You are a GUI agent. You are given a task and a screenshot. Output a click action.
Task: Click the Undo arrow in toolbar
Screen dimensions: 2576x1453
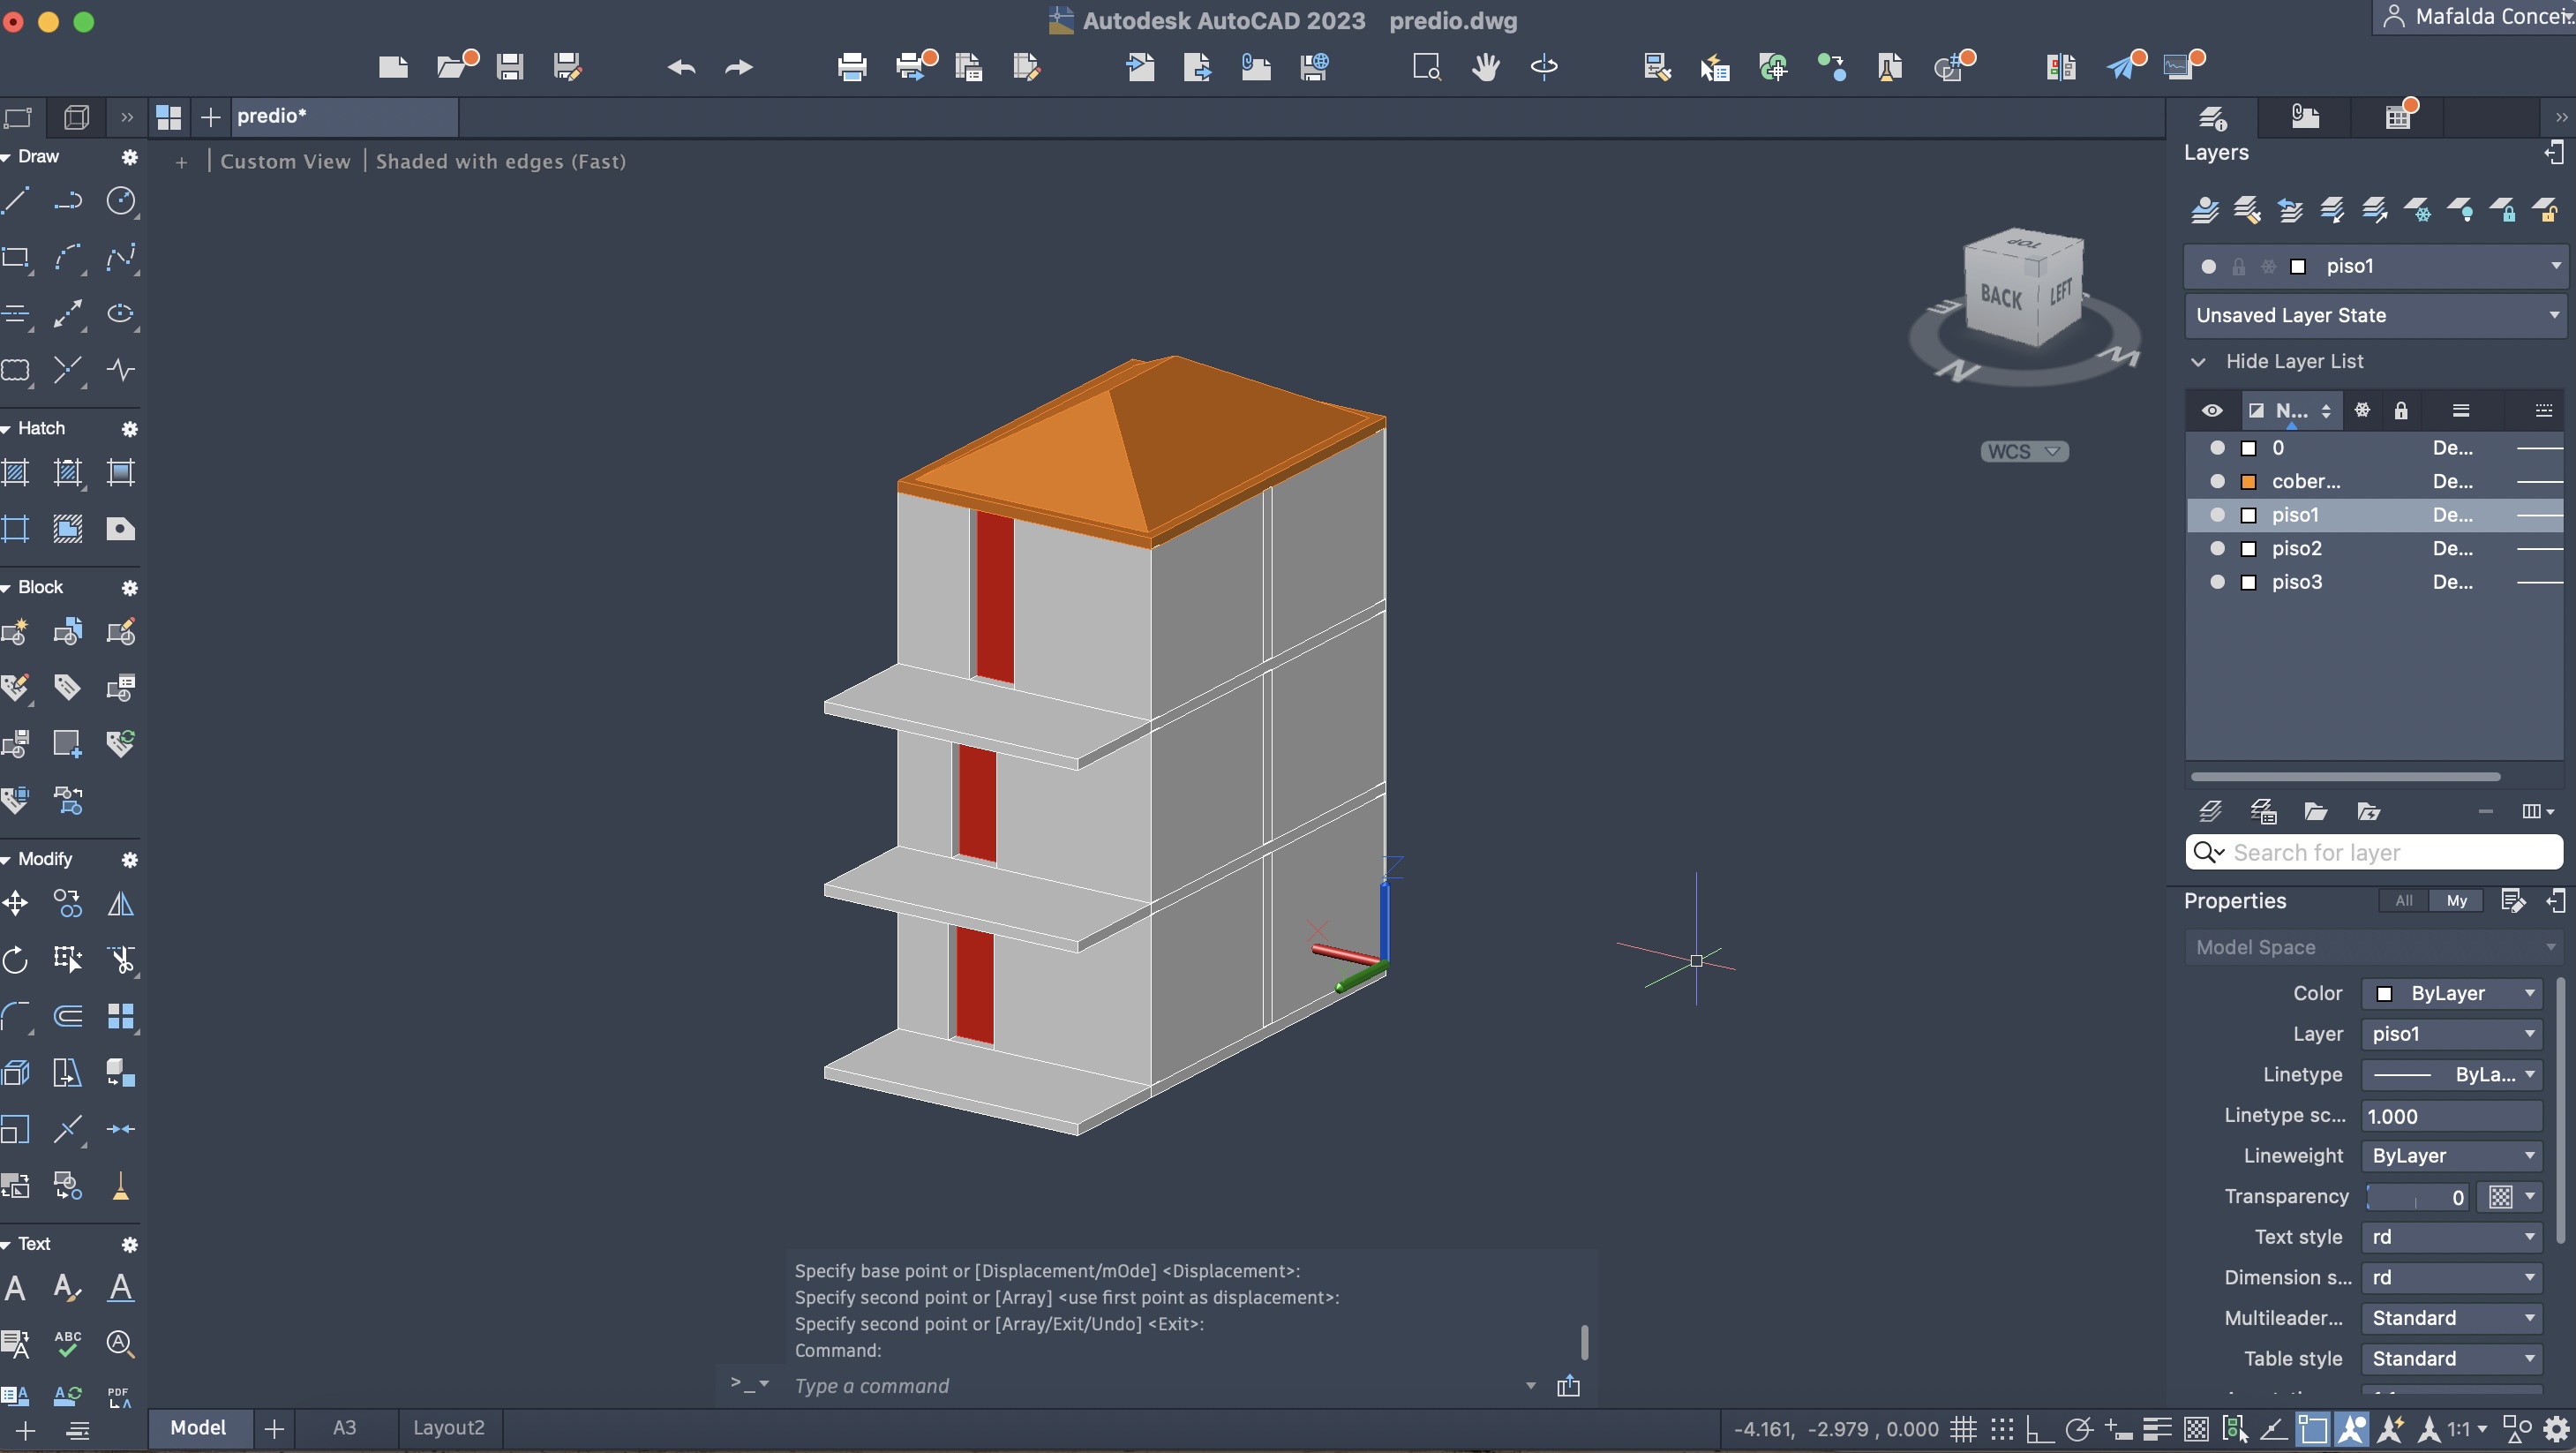click(681, 67)
